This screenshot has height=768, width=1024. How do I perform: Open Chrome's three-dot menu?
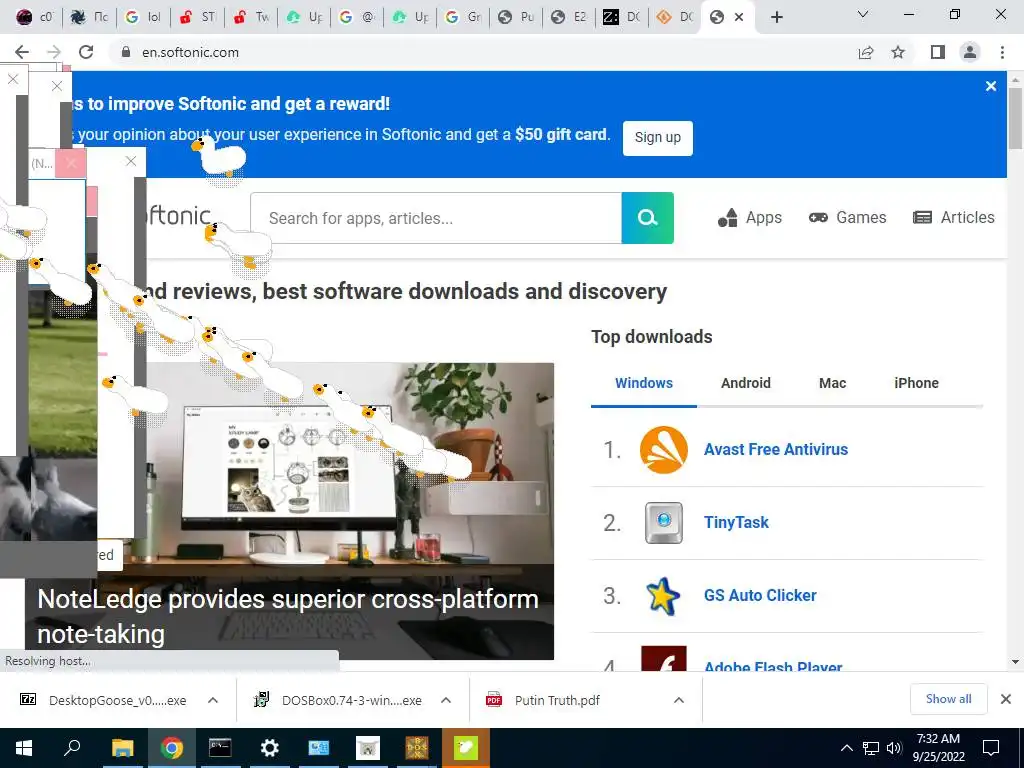tap(1002, 52)
